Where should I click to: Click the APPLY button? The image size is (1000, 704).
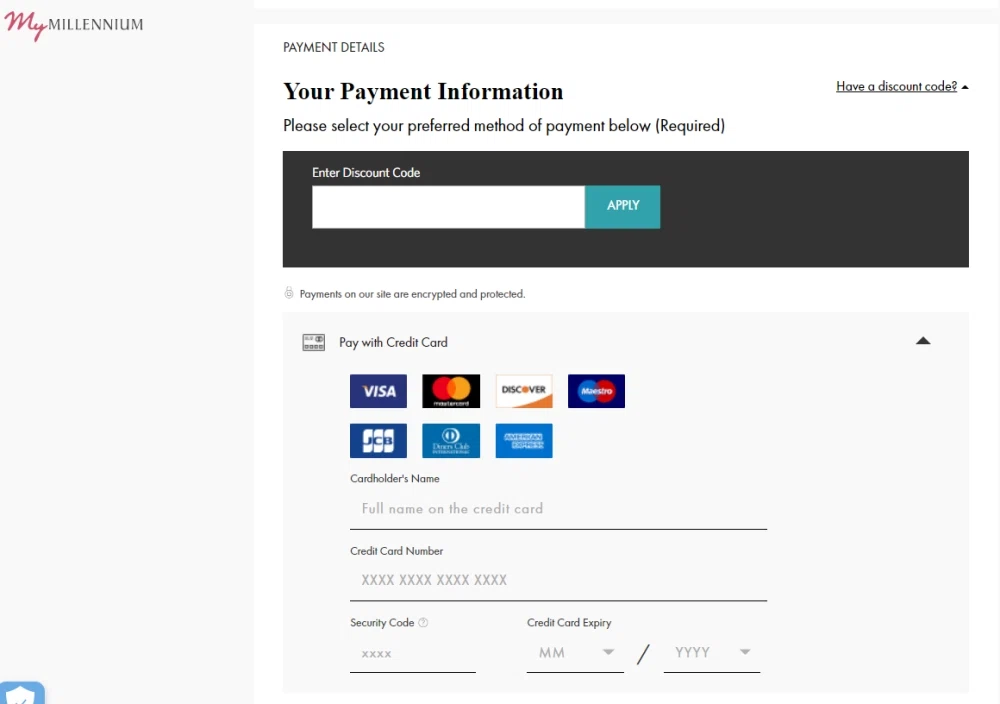coord(622,206)
